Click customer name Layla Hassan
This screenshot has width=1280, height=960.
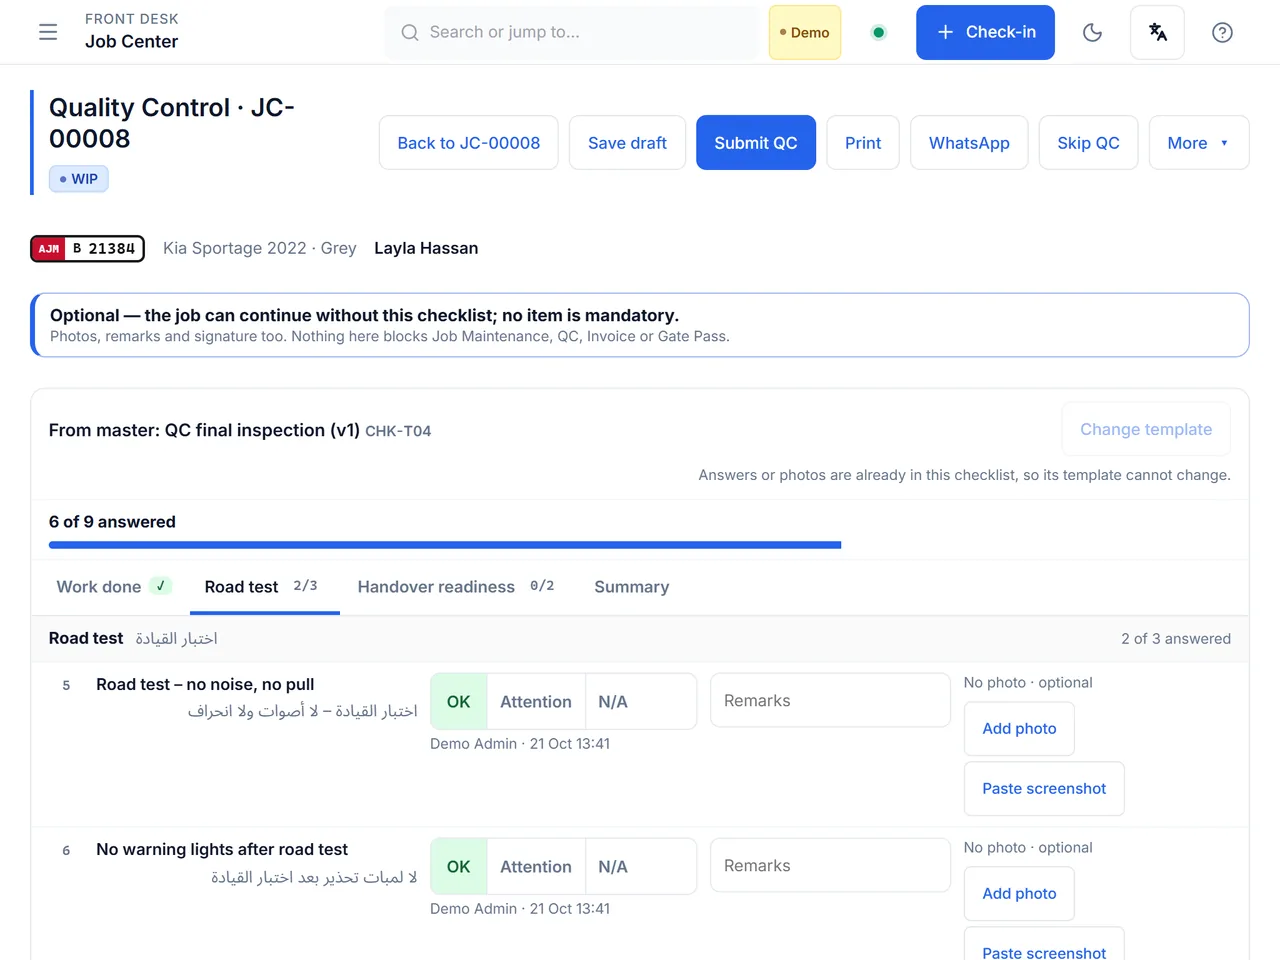pos(426,248)
